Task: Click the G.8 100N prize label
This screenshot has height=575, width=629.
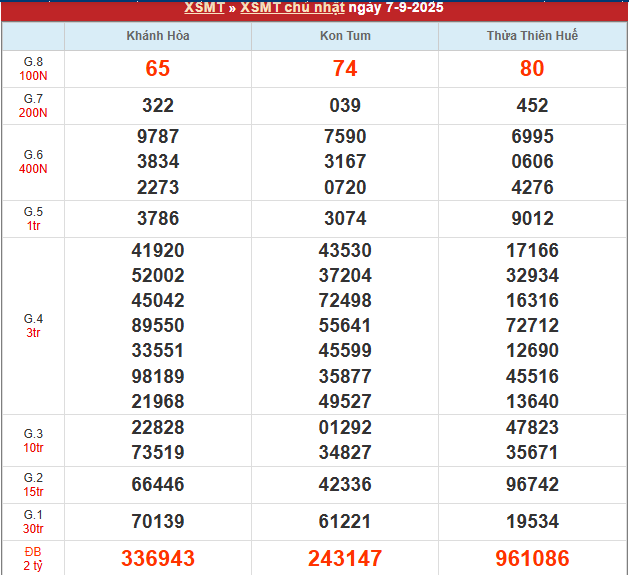Action: click(33, 69)
